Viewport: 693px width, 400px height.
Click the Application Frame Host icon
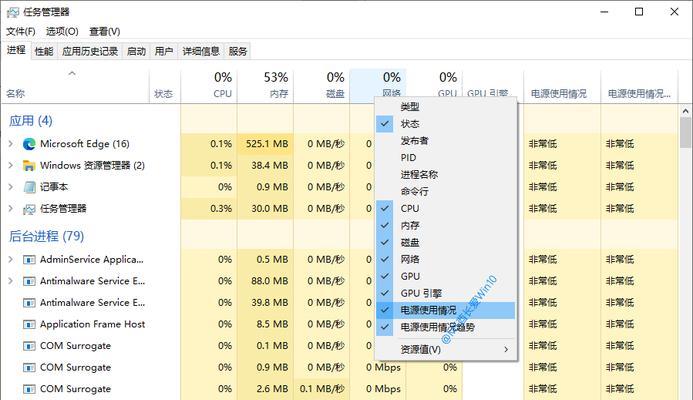click(29, 324)
